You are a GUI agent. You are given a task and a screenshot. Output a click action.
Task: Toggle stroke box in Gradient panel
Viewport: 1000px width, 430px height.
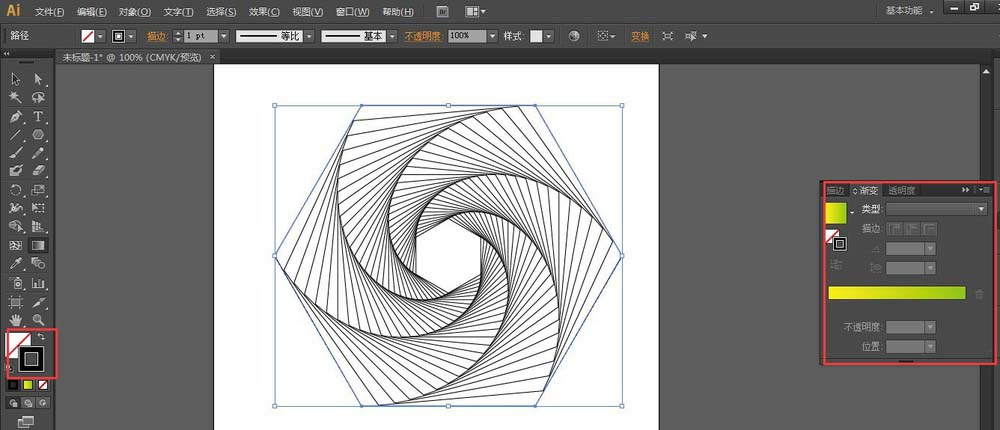click(x=840, y=244)
